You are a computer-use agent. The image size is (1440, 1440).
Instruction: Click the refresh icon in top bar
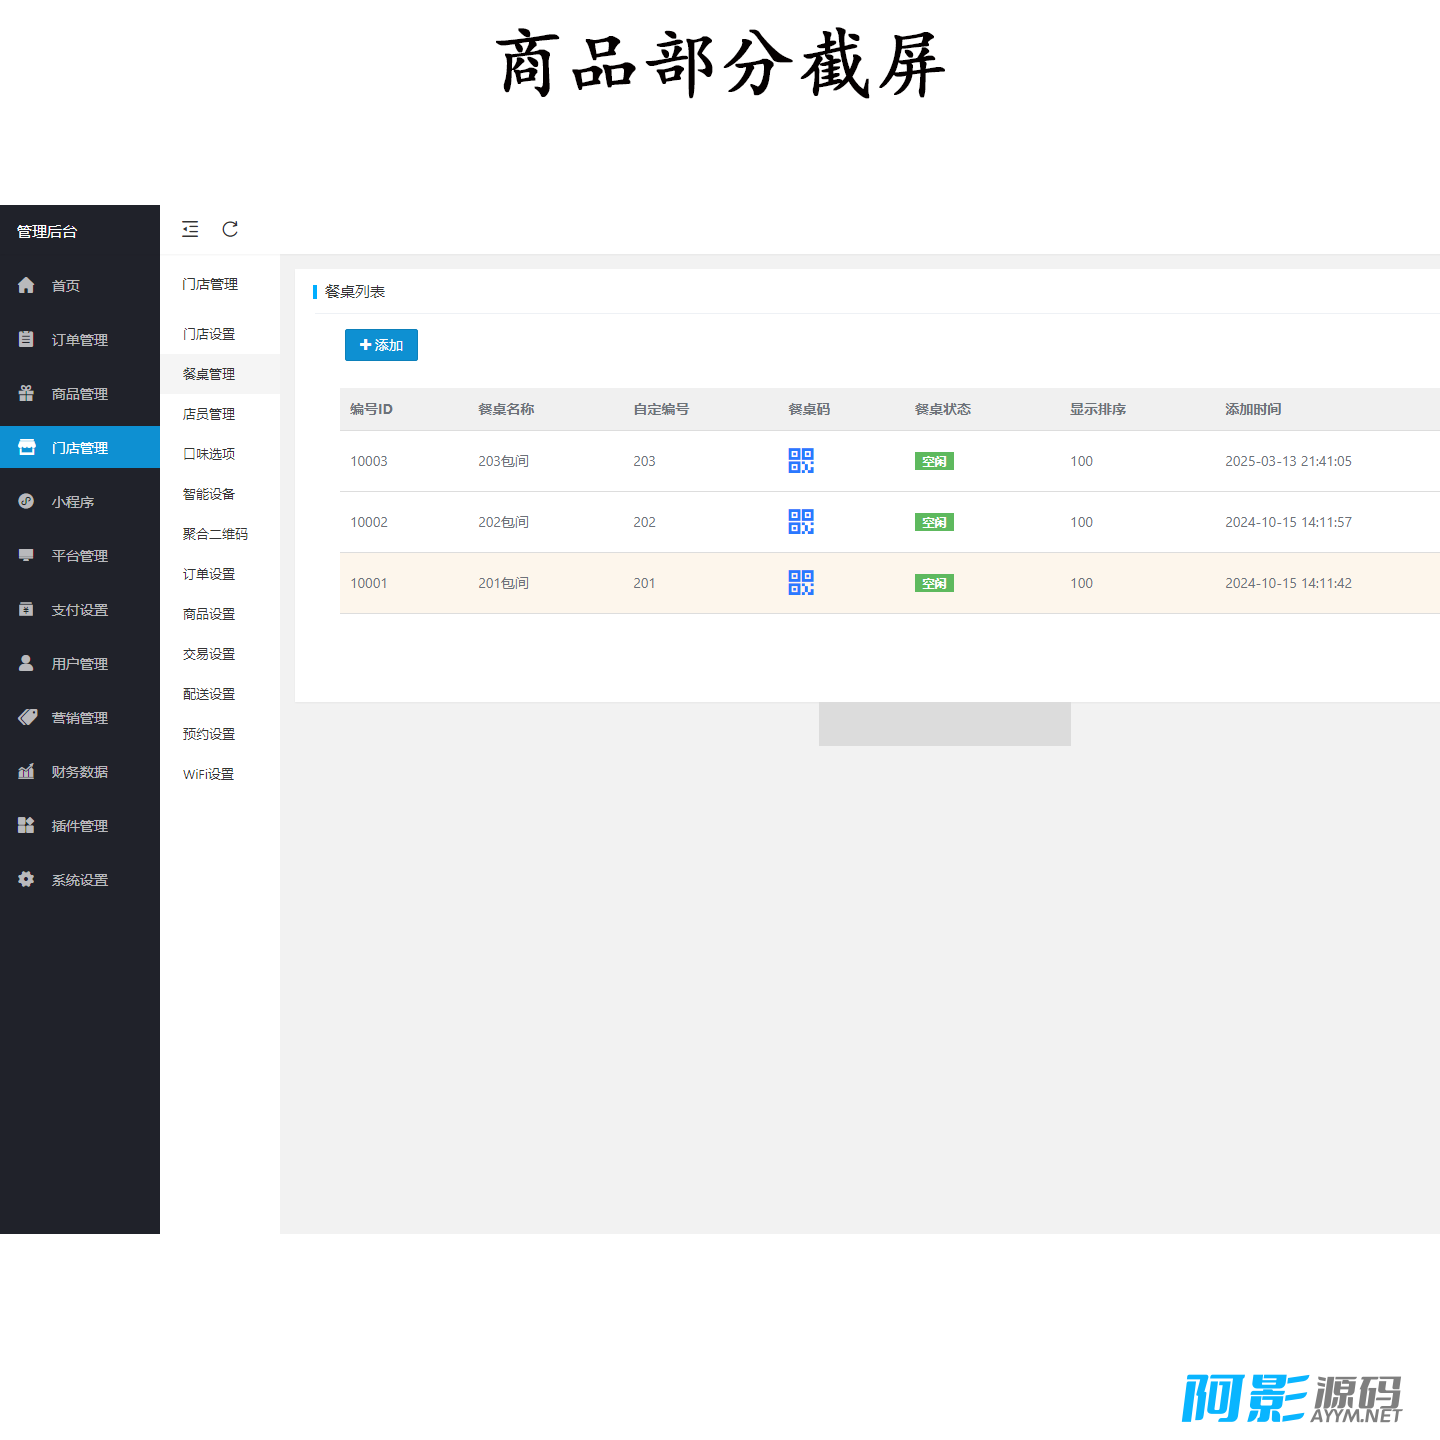(230, 229)
